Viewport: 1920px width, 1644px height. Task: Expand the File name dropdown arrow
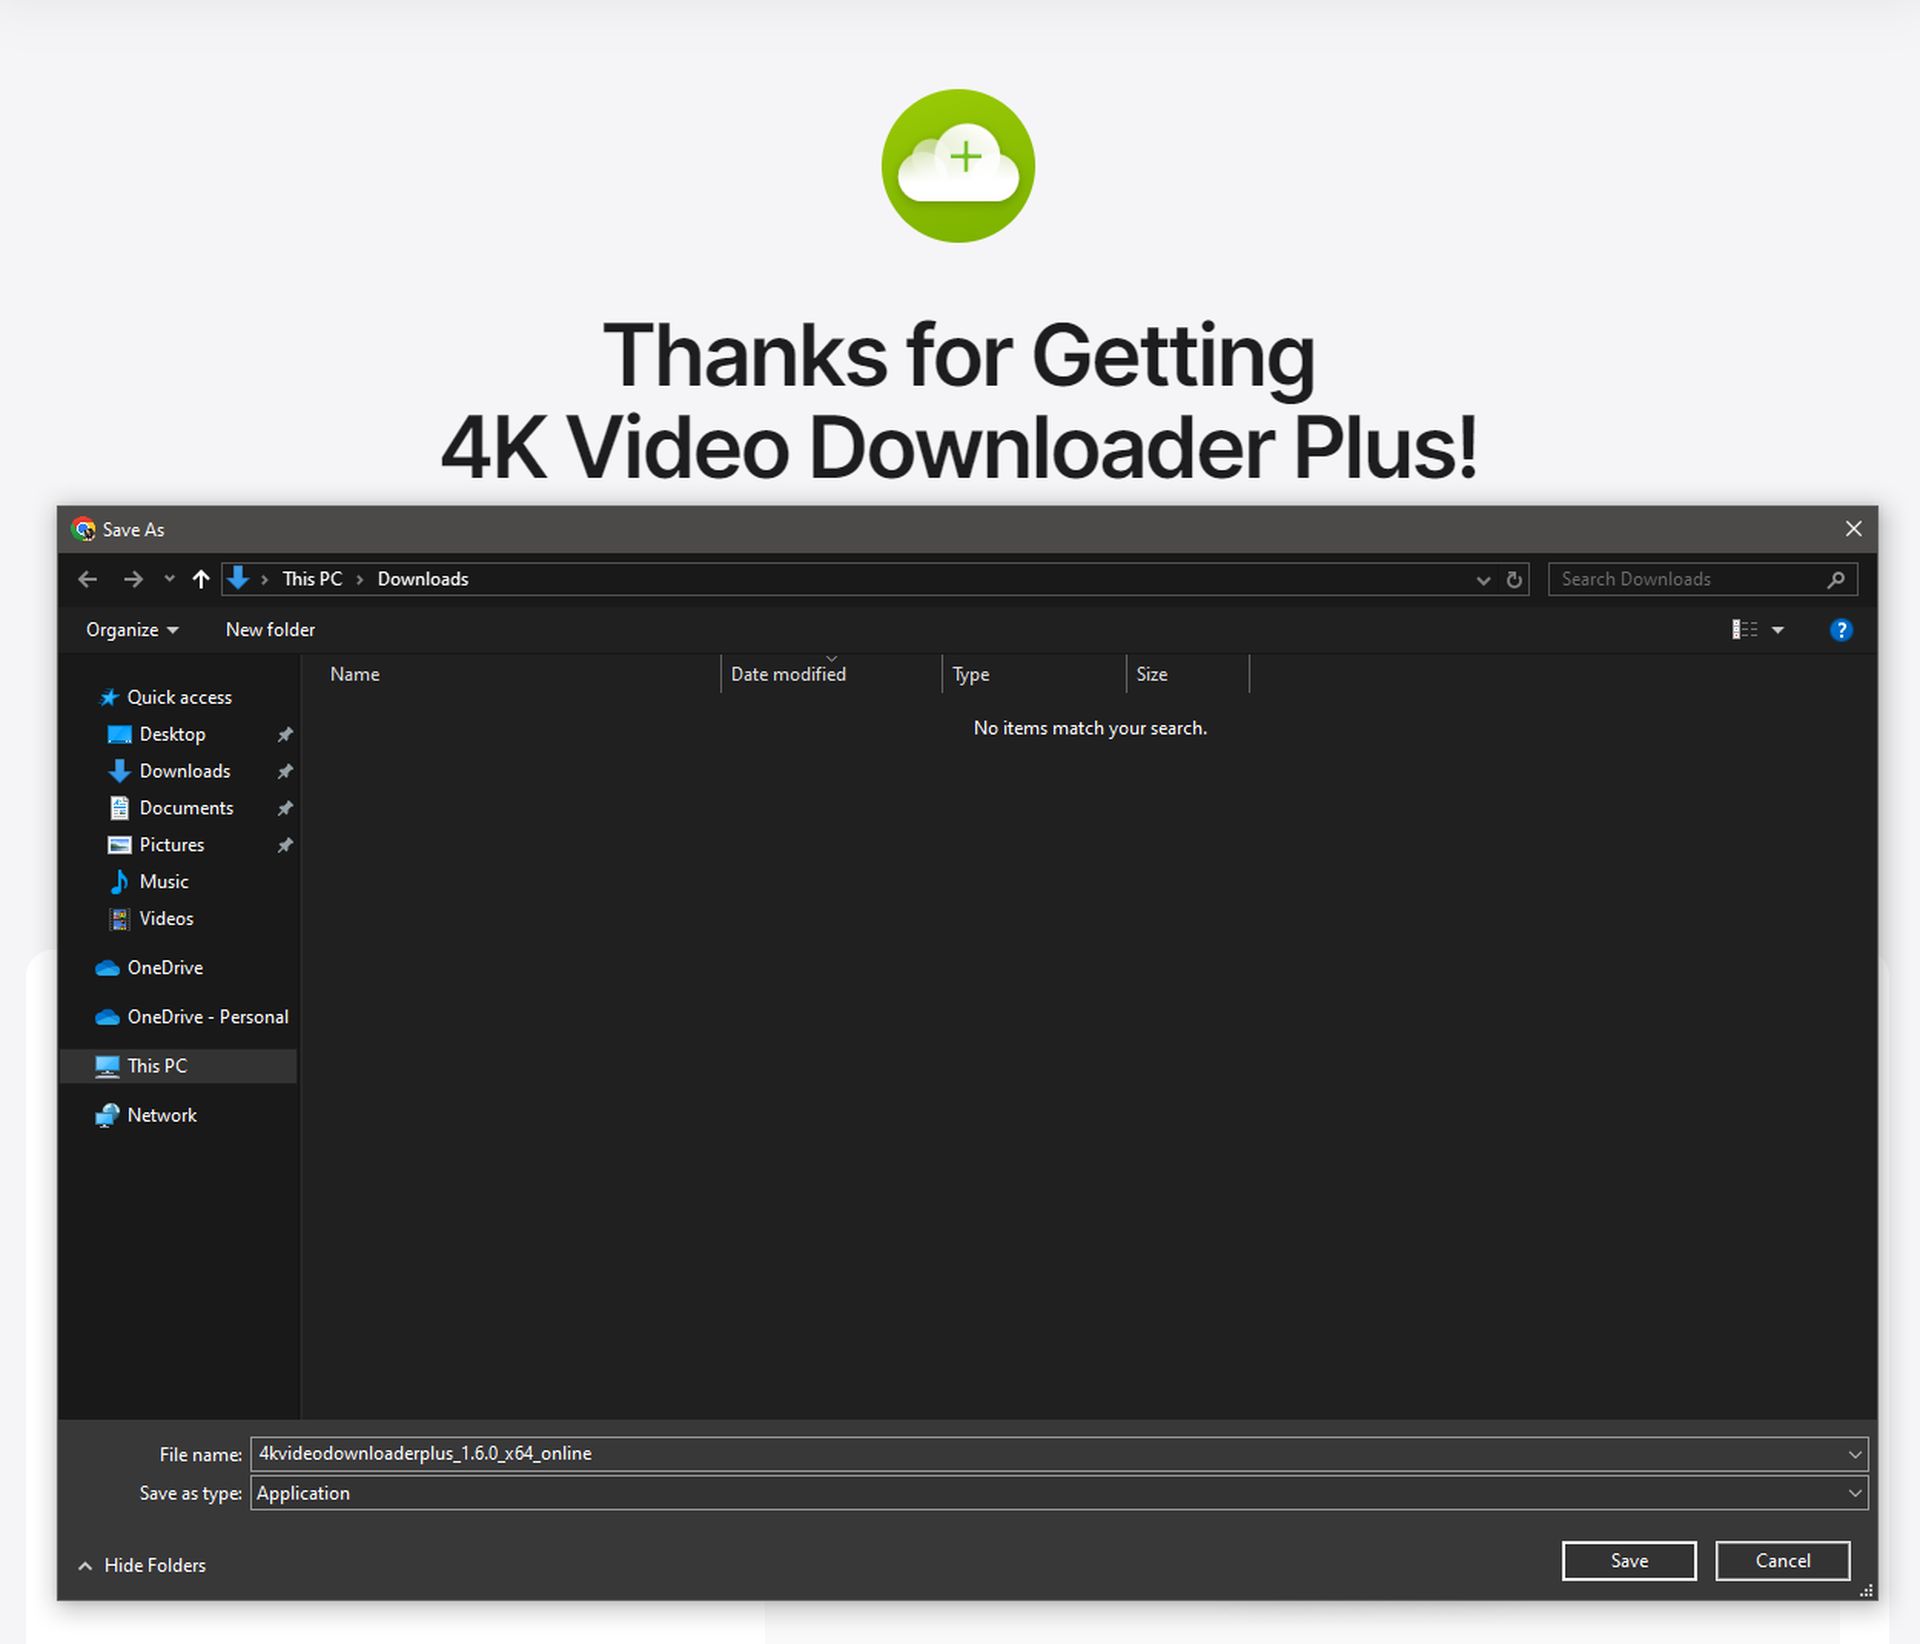1855,1454
